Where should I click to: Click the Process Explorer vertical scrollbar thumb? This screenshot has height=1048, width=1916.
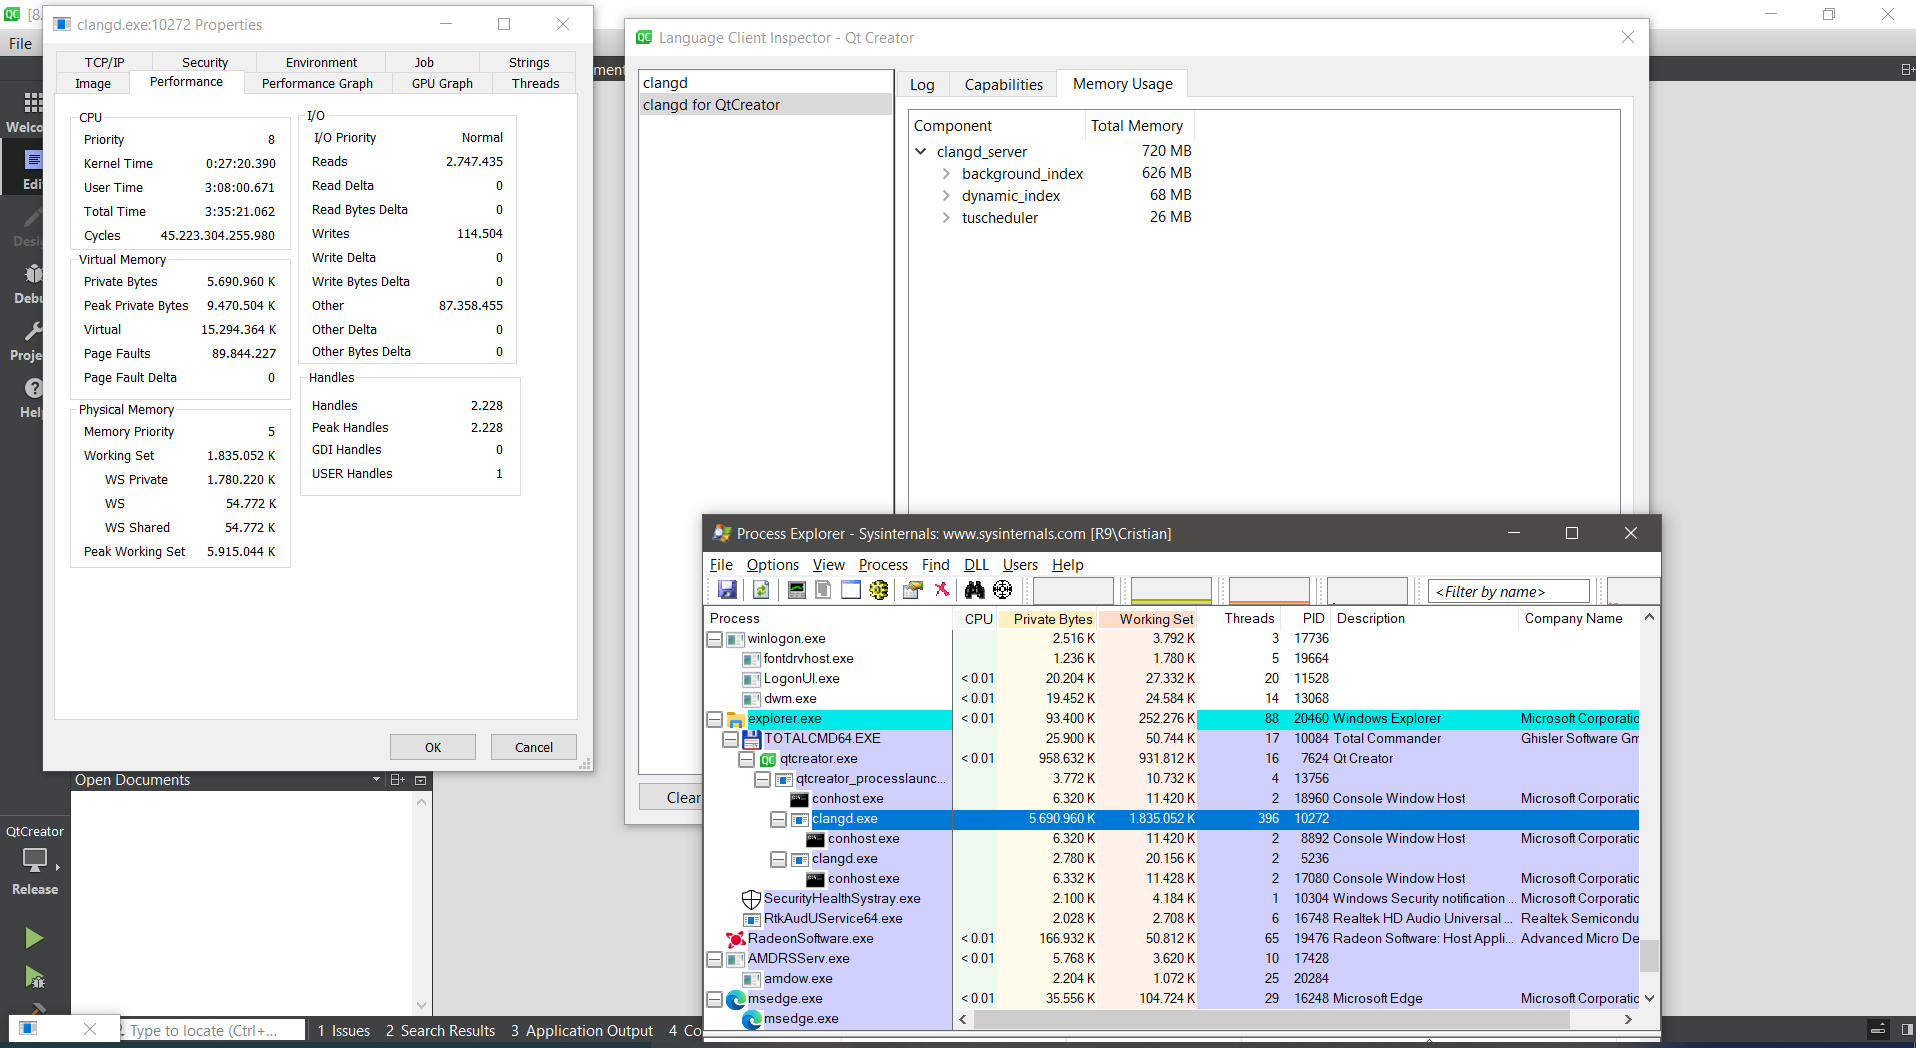click(x=1649, y=956)
